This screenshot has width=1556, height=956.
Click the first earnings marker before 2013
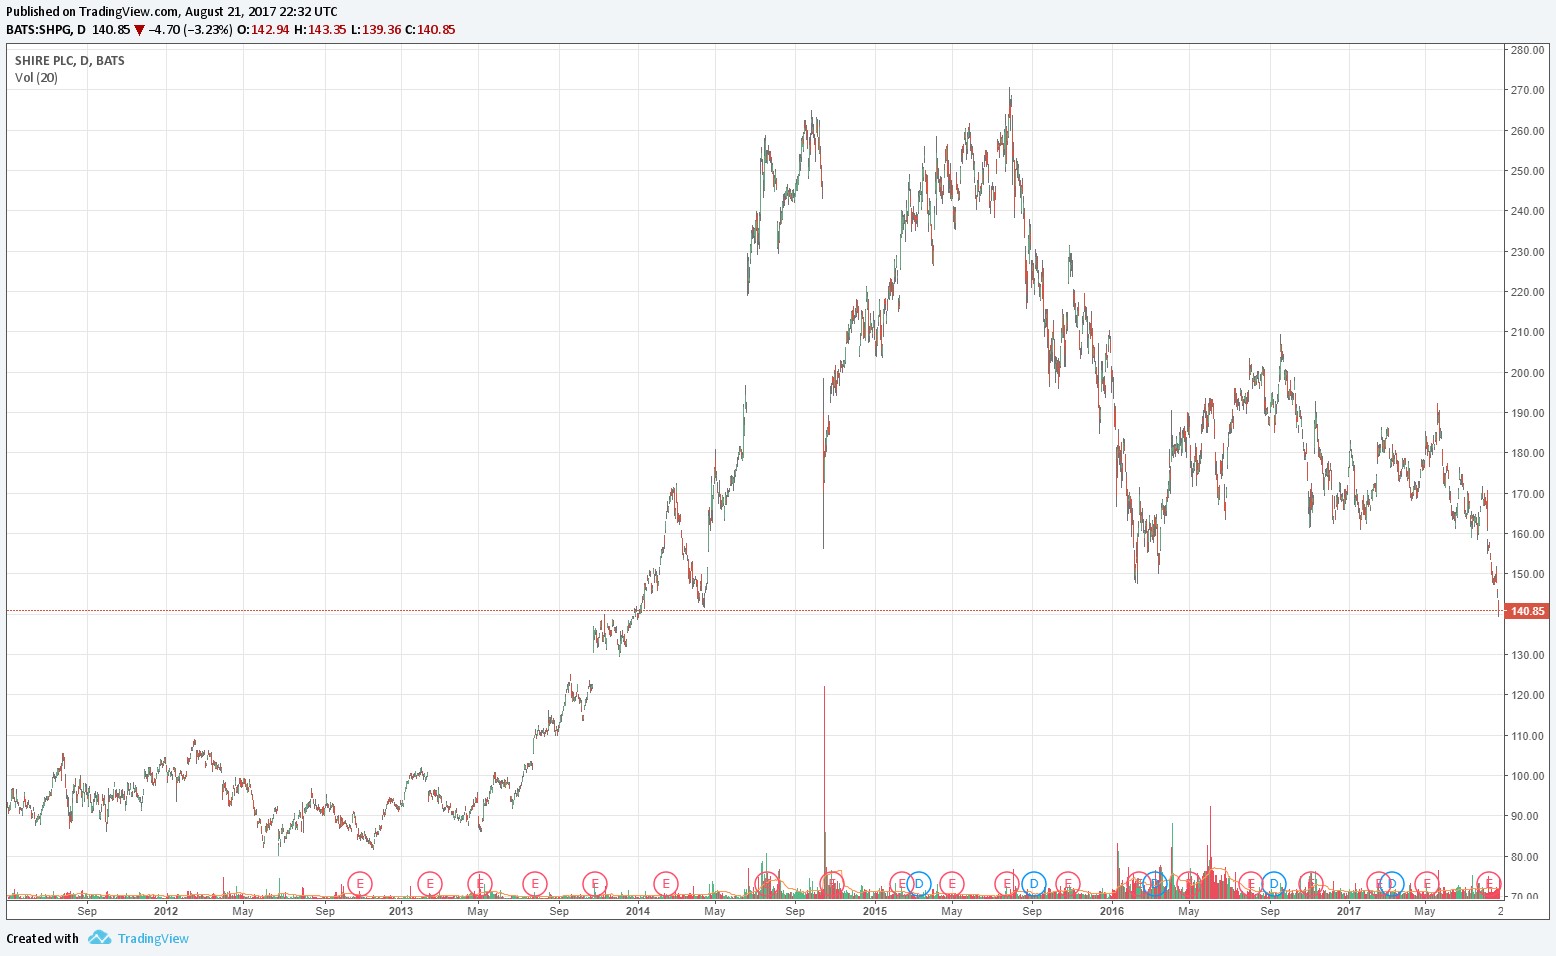point(360,883)
